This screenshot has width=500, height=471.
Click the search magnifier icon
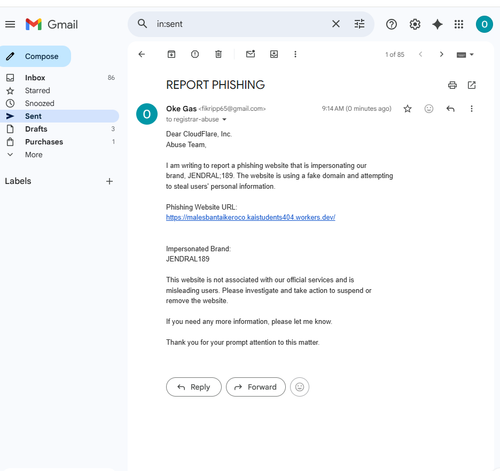[x=142, y=24]
